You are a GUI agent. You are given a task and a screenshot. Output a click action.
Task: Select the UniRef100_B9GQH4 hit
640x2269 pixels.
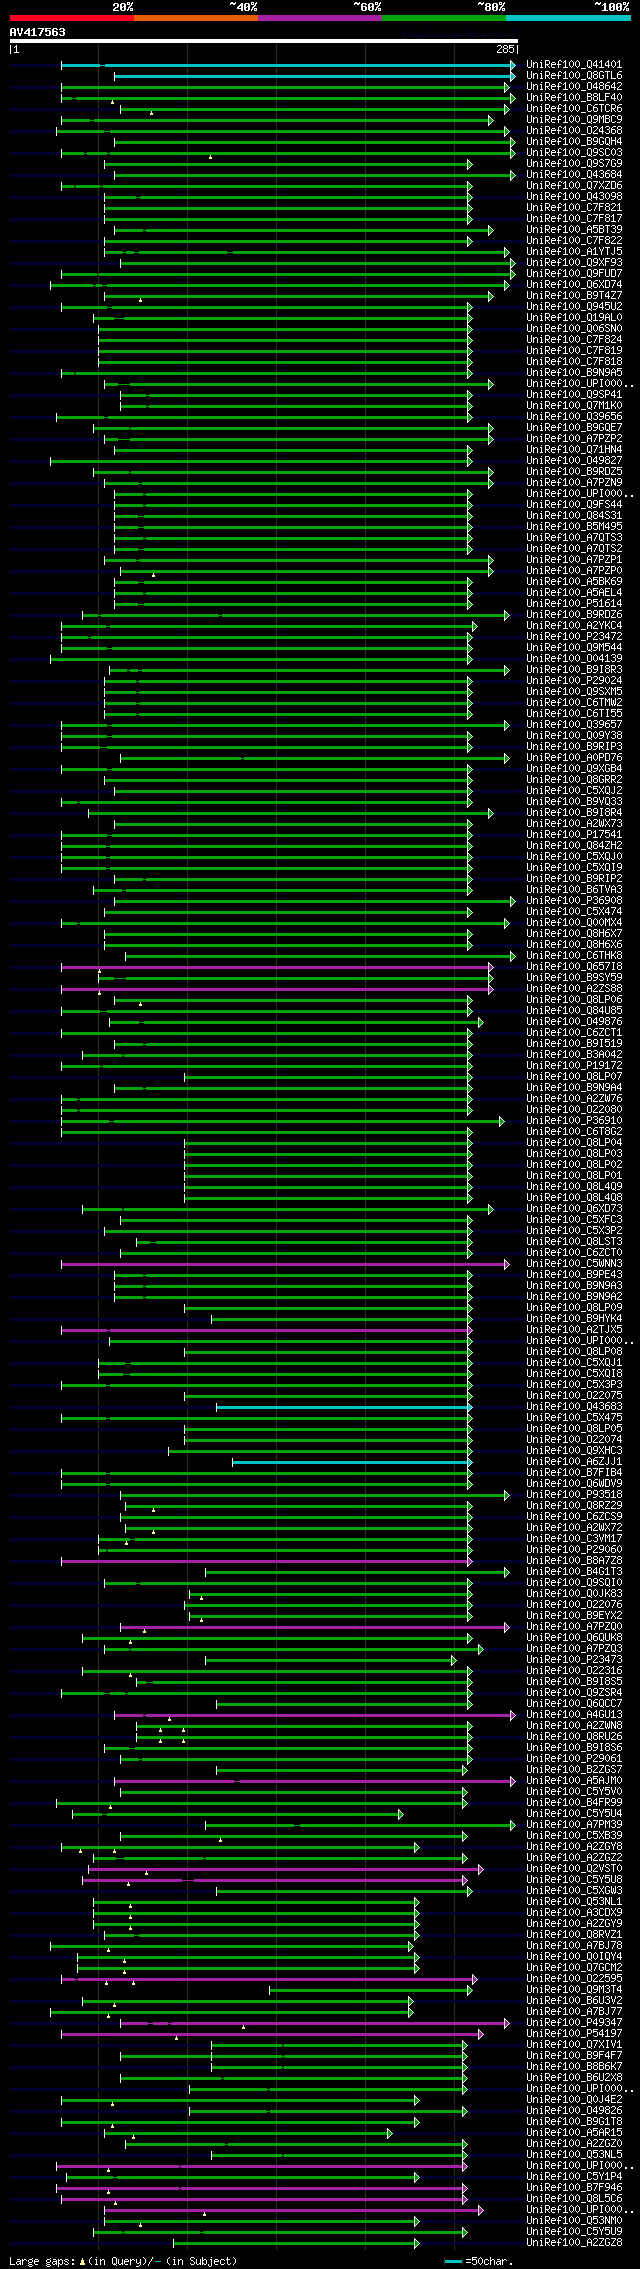[574, 142]
